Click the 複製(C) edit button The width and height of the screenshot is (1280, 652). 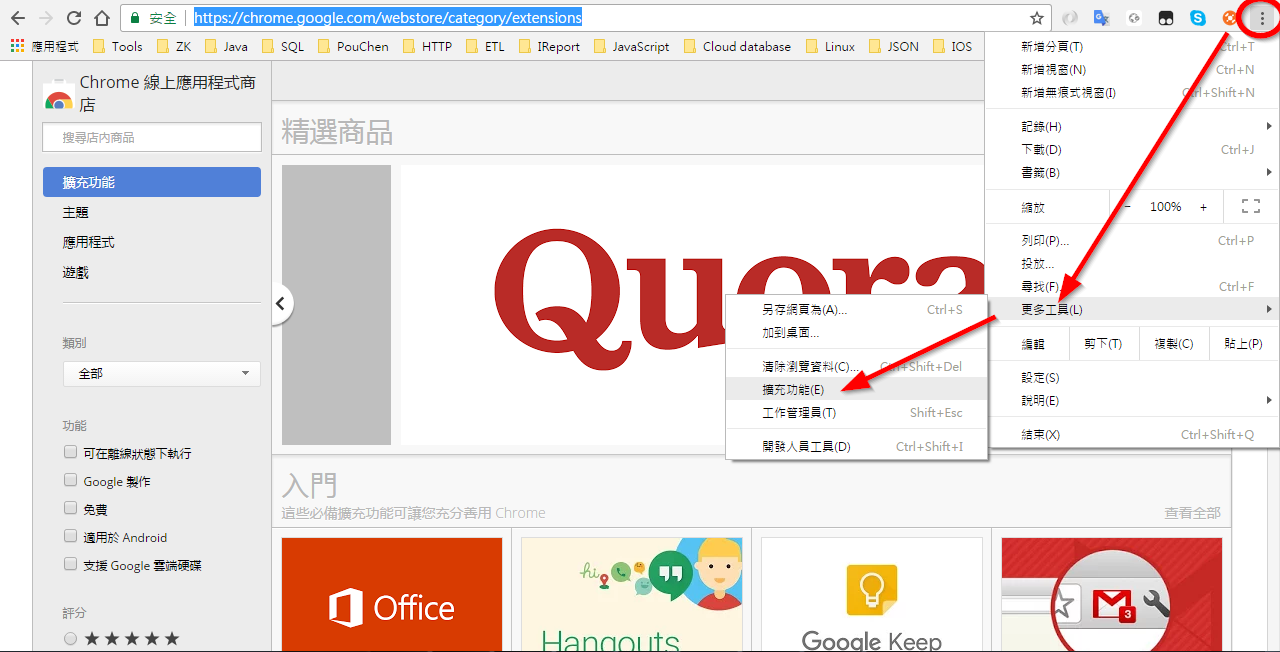coord(1173,343)
